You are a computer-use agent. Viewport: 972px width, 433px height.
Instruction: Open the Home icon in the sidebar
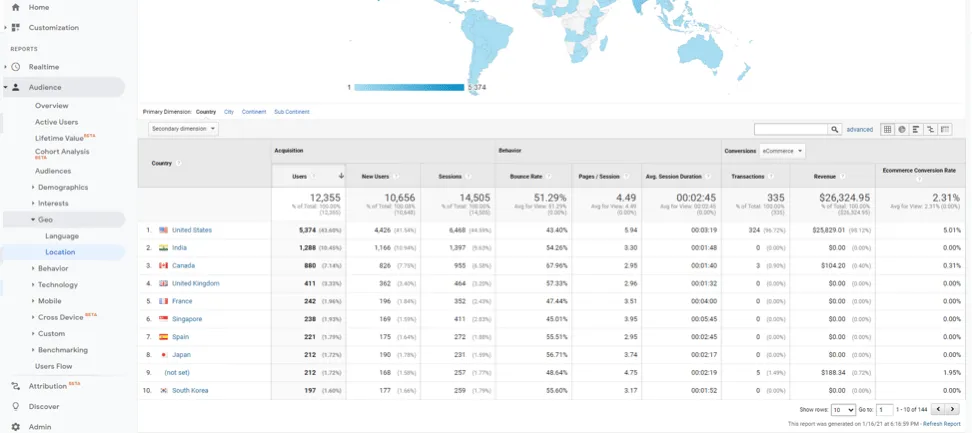pos(15,7)
